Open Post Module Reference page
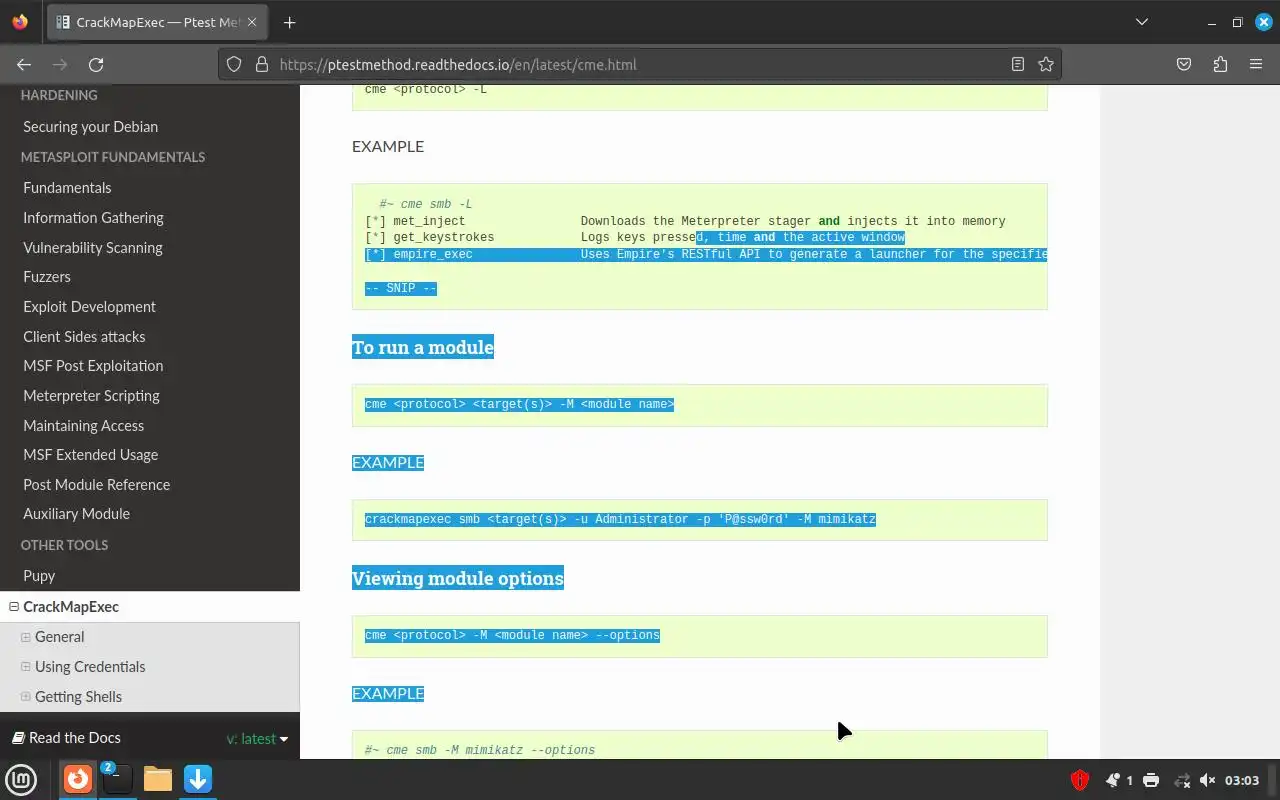 pos(97,485)
